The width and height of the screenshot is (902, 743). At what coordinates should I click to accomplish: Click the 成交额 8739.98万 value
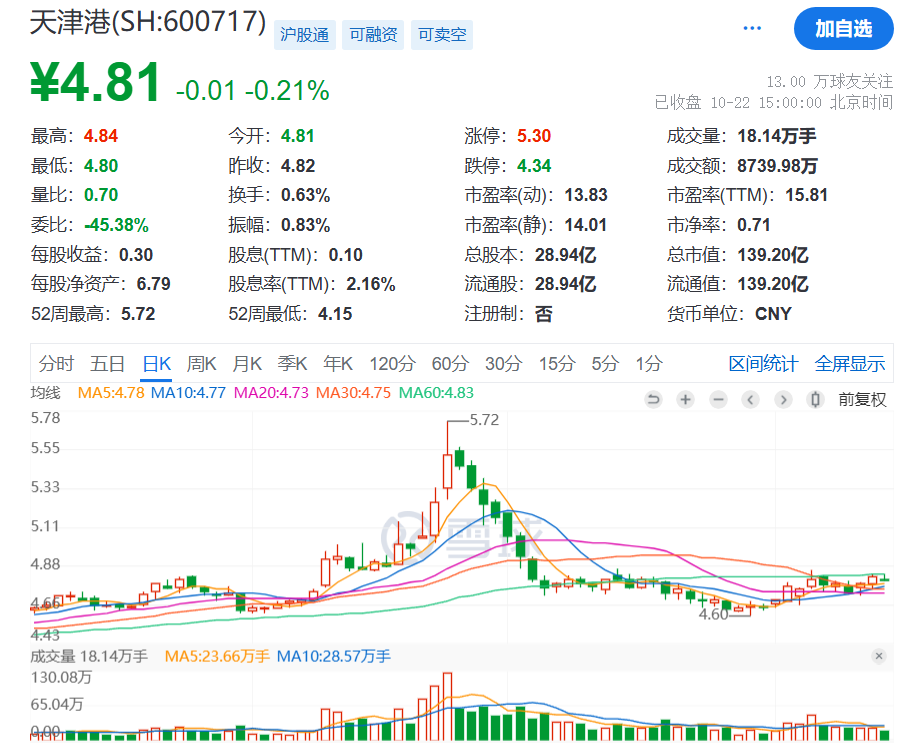(x=777, y=166)
